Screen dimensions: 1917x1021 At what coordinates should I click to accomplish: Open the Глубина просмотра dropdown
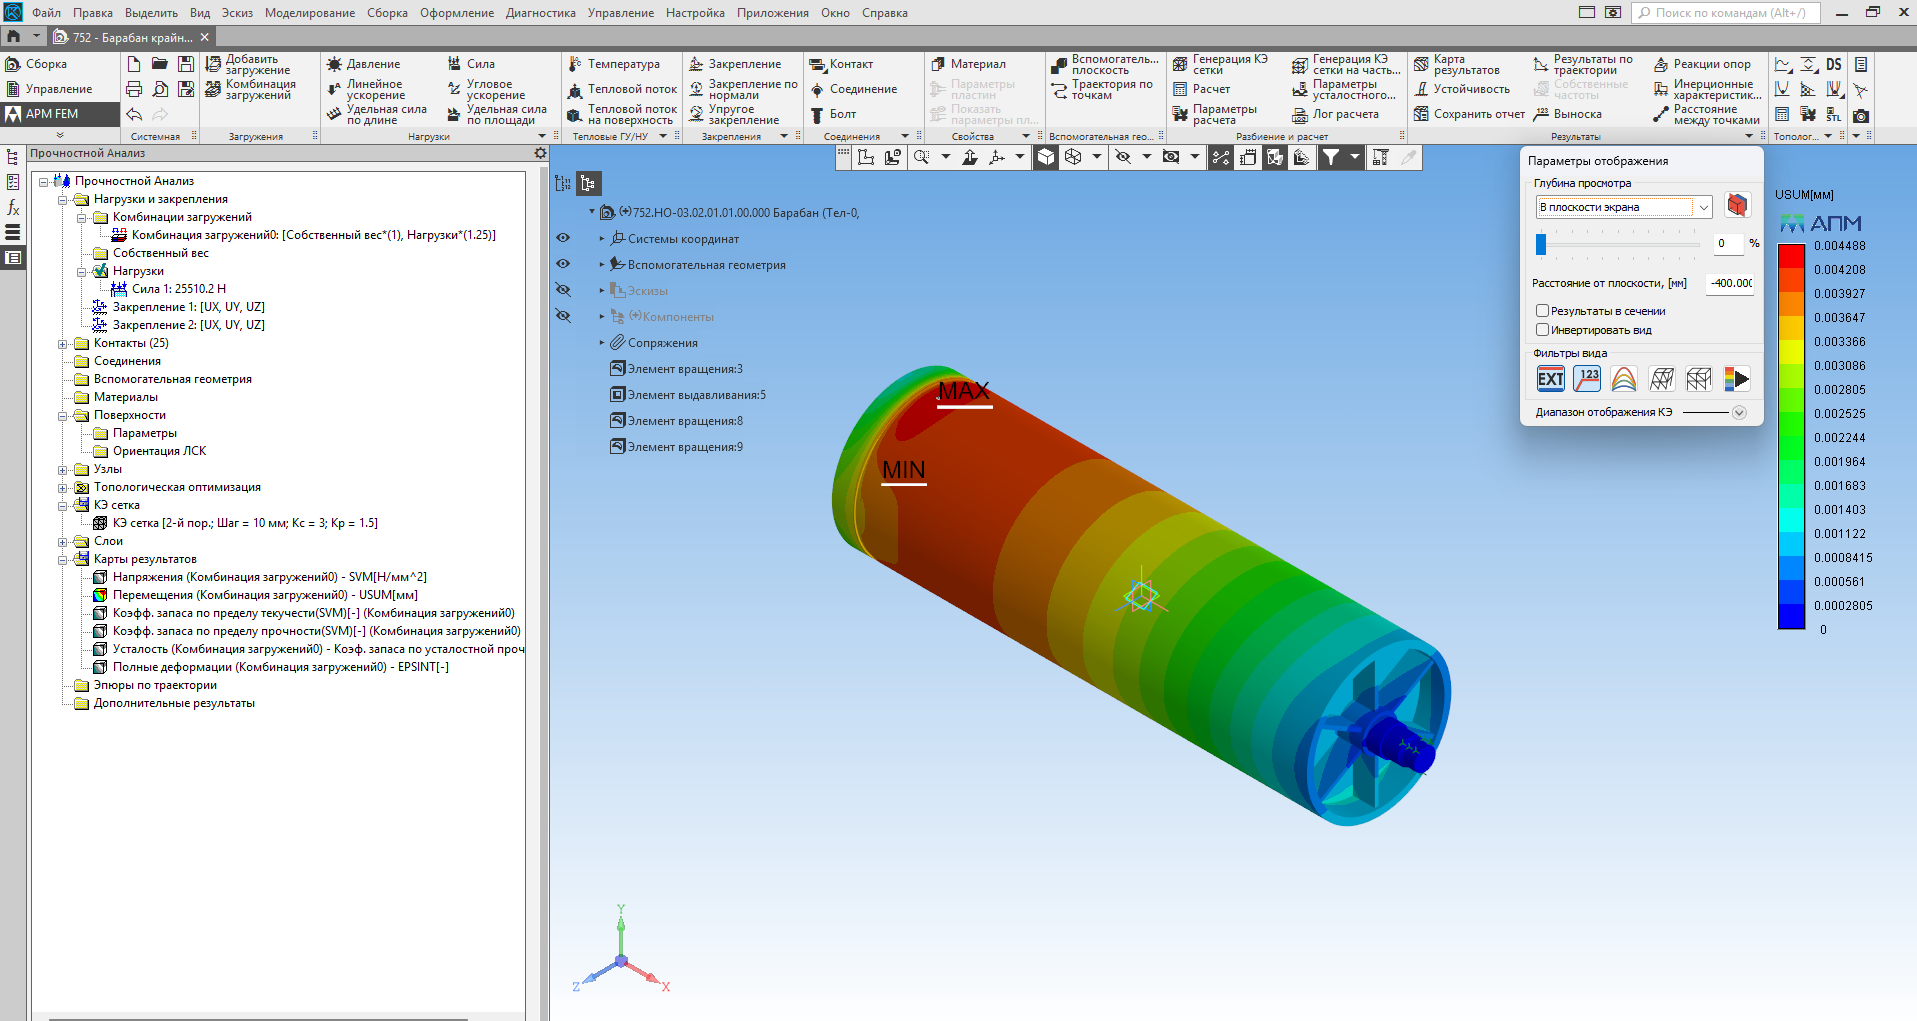(x=1703, y=208)
